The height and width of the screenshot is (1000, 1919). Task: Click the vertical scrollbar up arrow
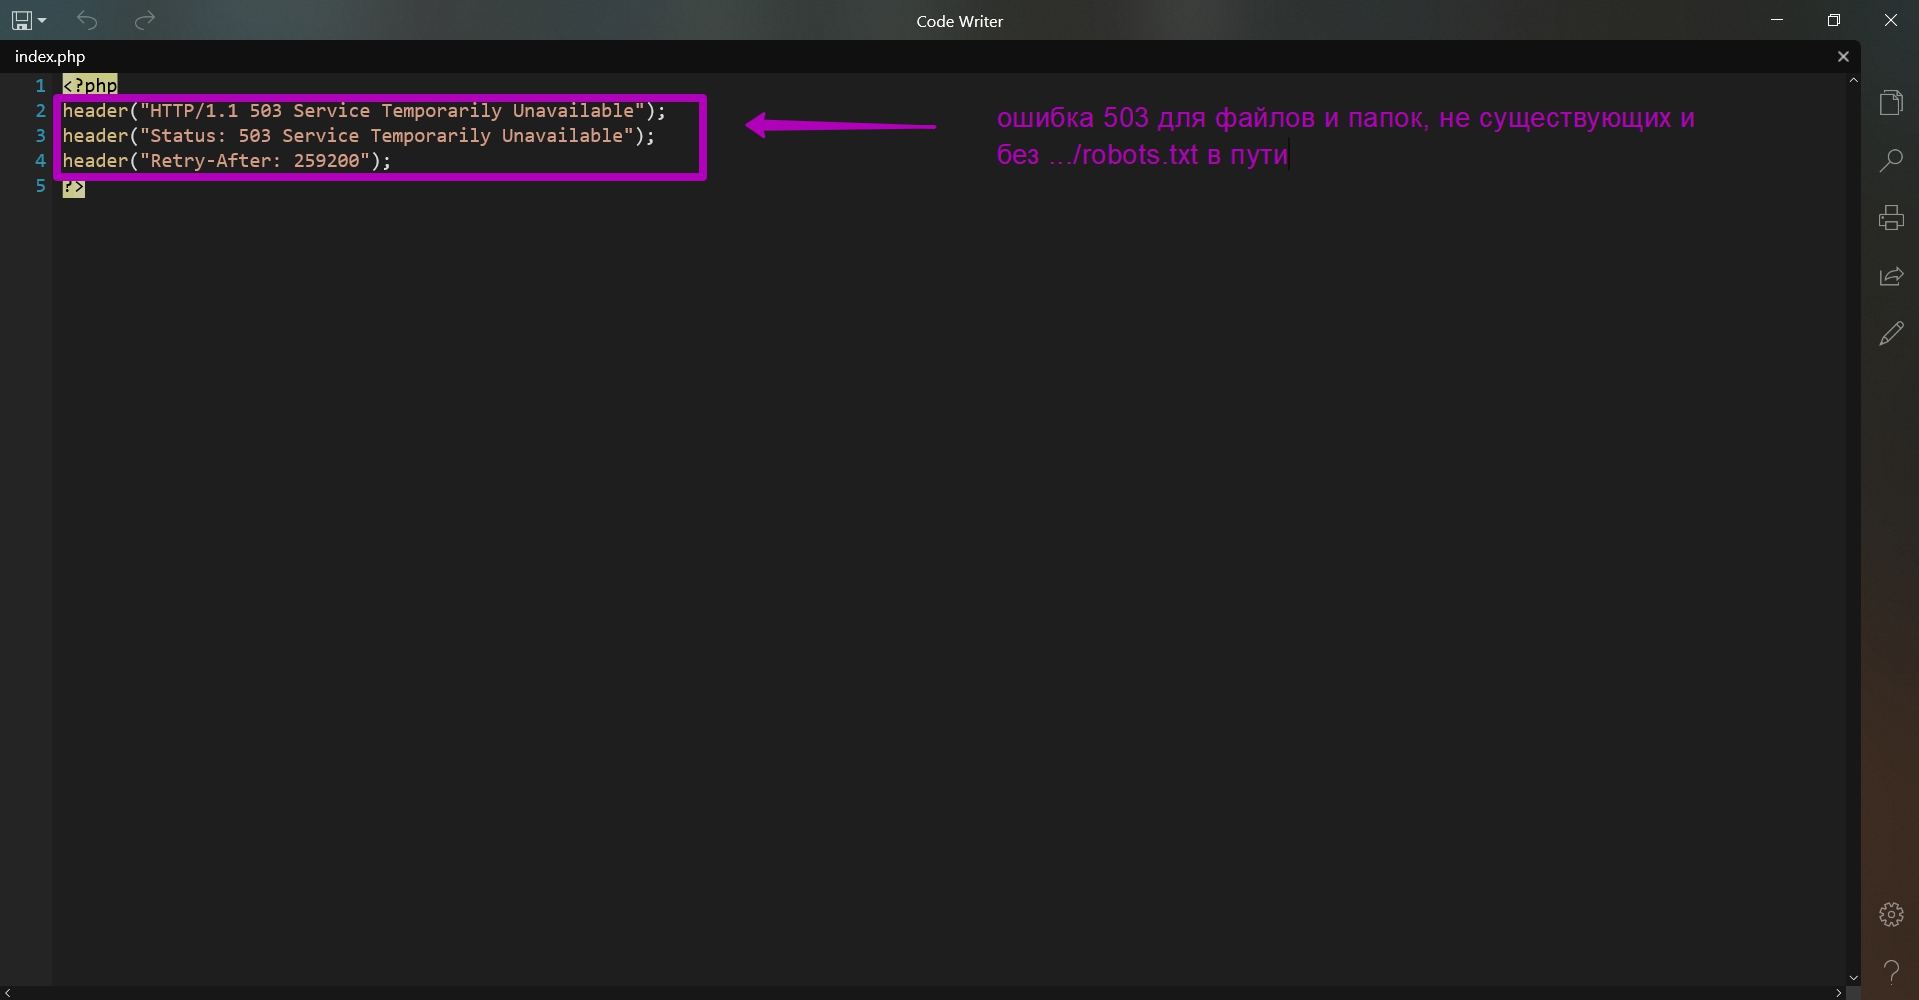click(x=1853, y=80)
